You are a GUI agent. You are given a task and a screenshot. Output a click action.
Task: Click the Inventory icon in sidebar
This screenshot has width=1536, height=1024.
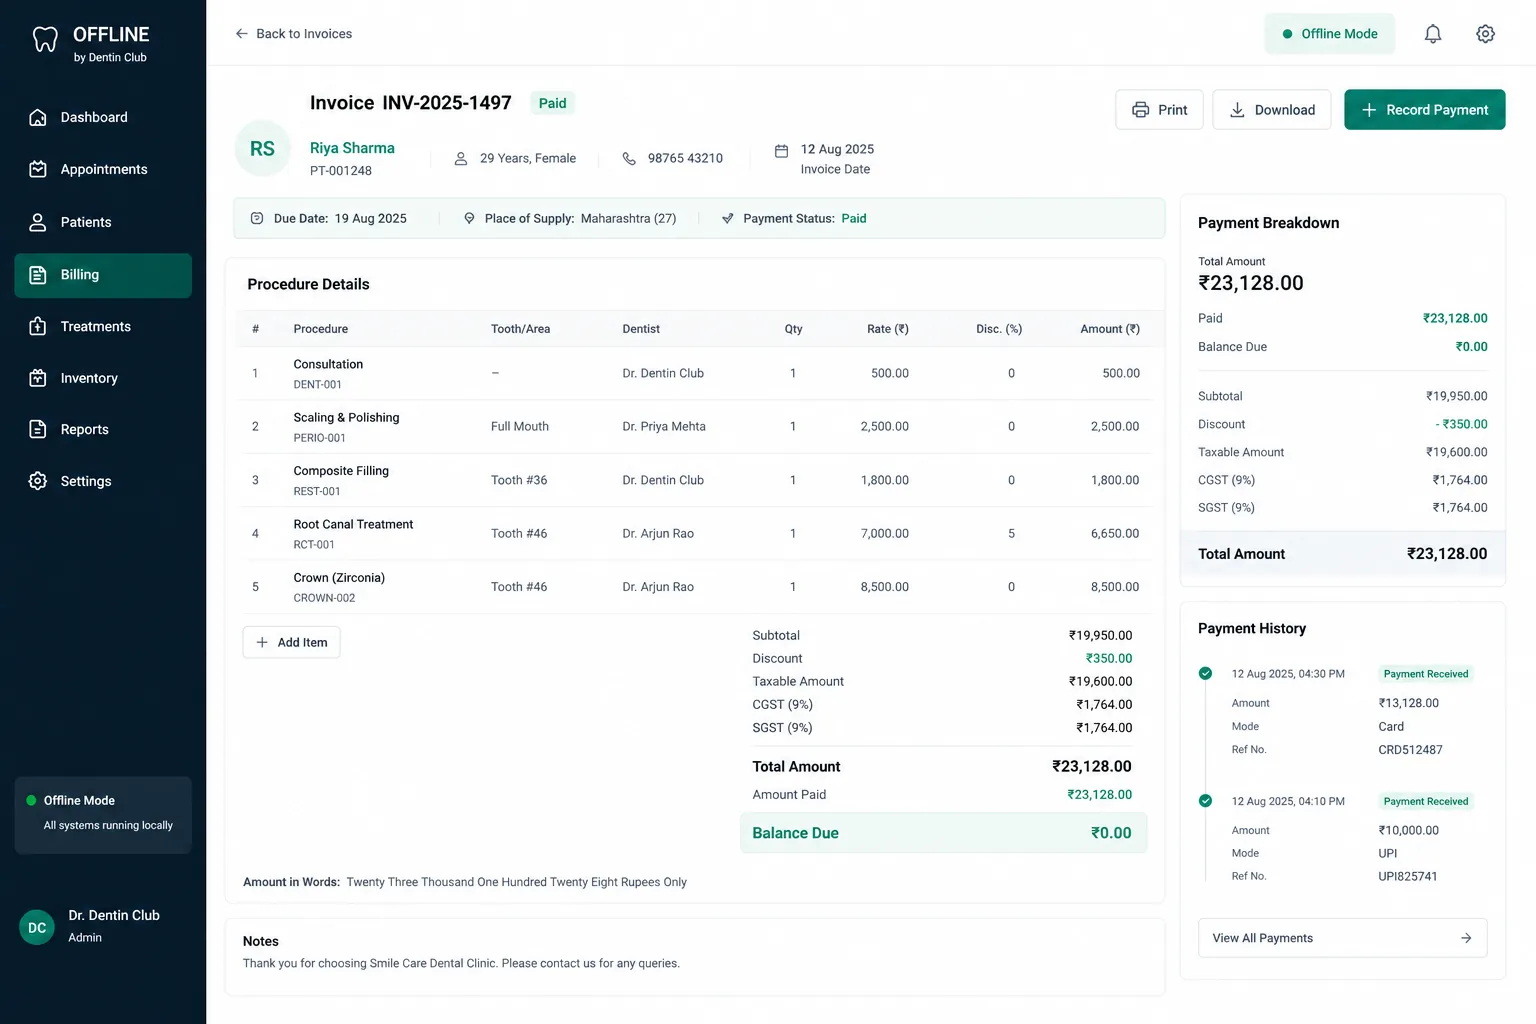38,378
